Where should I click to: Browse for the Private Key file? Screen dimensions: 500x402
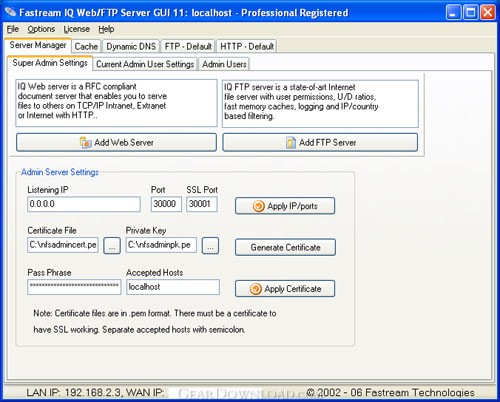210,246
